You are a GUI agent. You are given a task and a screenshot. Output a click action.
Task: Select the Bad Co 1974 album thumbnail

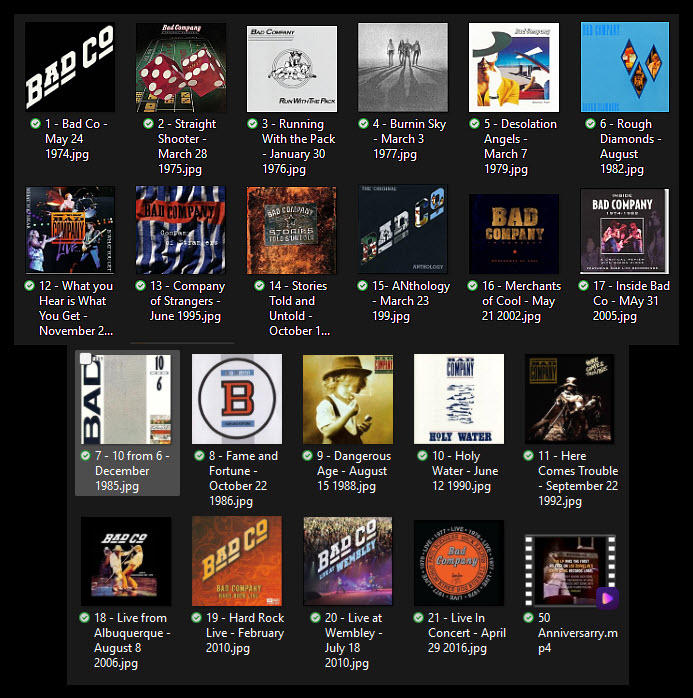[x=70, y=67]
